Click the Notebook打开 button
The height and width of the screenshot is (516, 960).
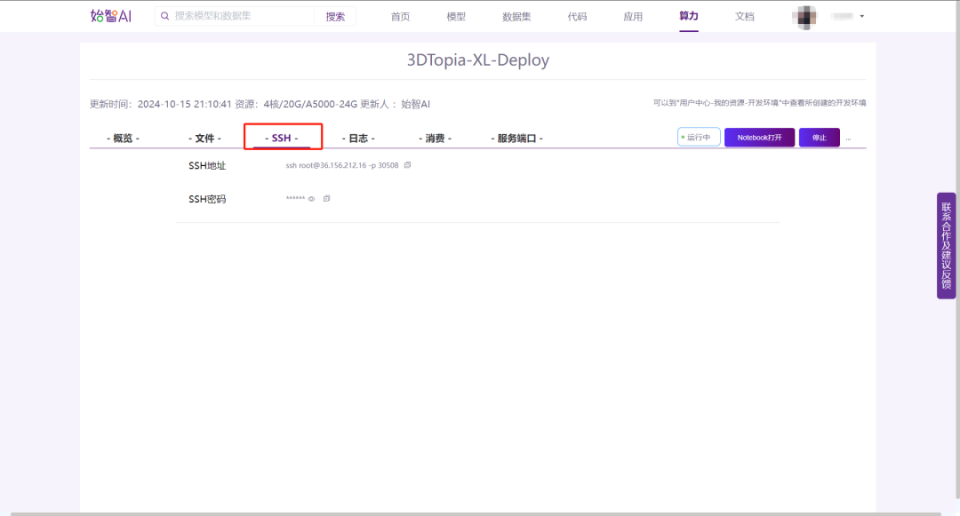[759, 137]
